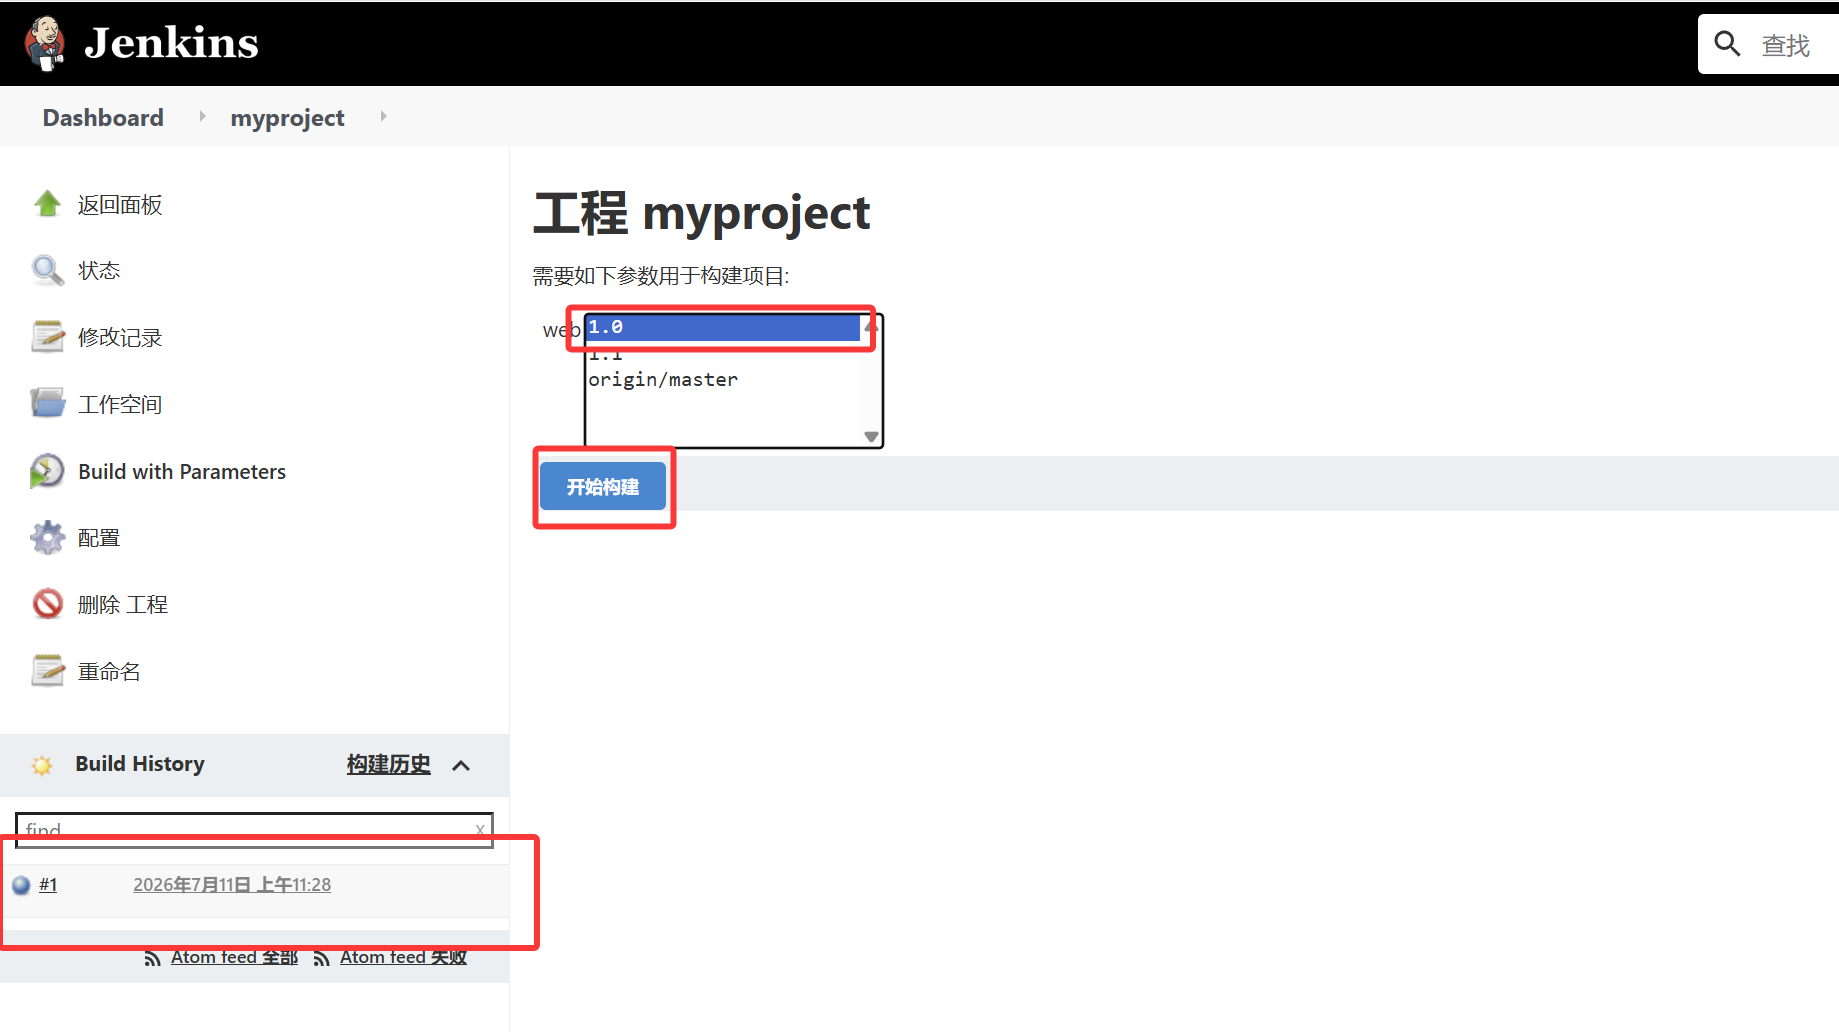This screenshot has width=1839, height=1032.
Task: Click the blue status ball for #1
Action: coord(21,885)
